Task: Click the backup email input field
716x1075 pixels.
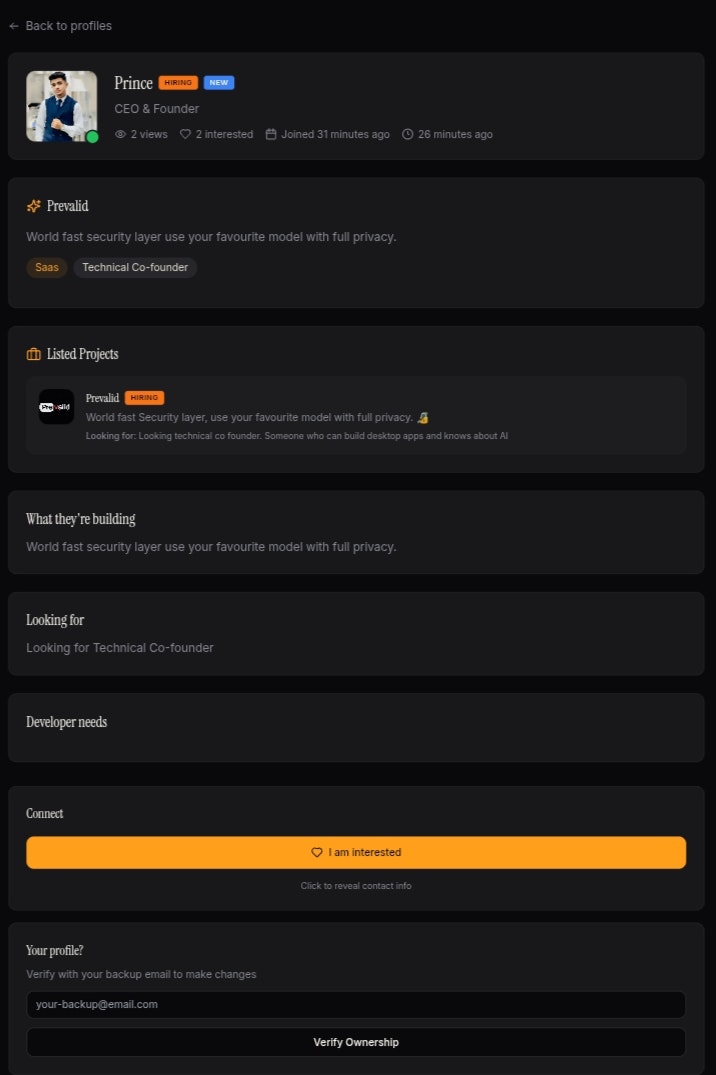Action: coord(356,1004)
